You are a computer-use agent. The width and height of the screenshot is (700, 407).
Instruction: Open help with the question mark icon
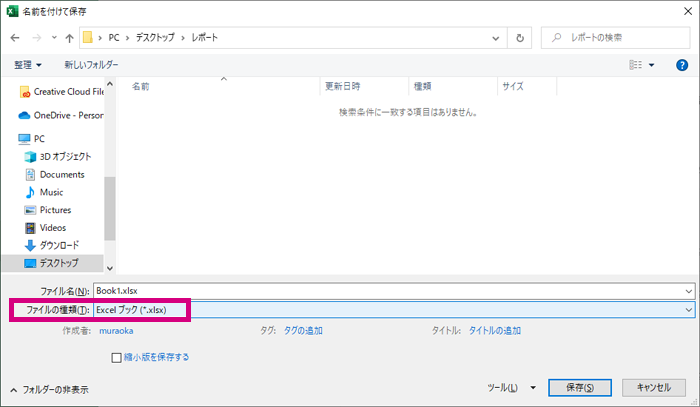(x=682, y=65)
